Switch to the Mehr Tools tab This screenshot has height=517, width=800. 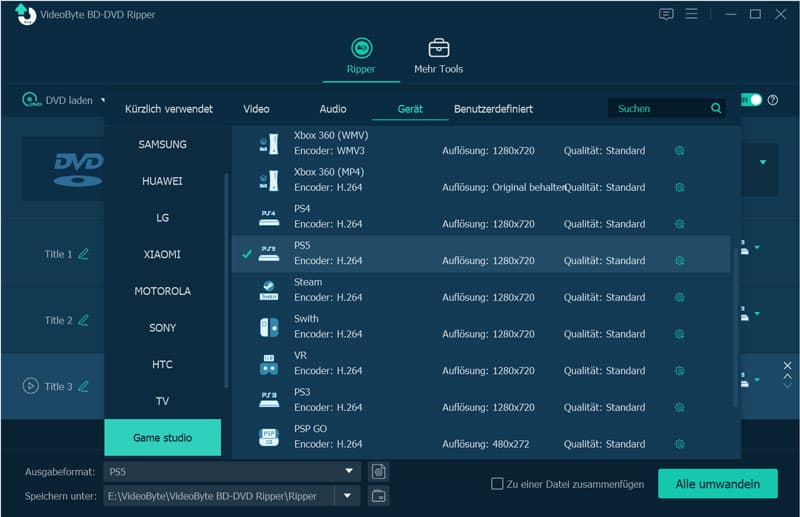438,57
